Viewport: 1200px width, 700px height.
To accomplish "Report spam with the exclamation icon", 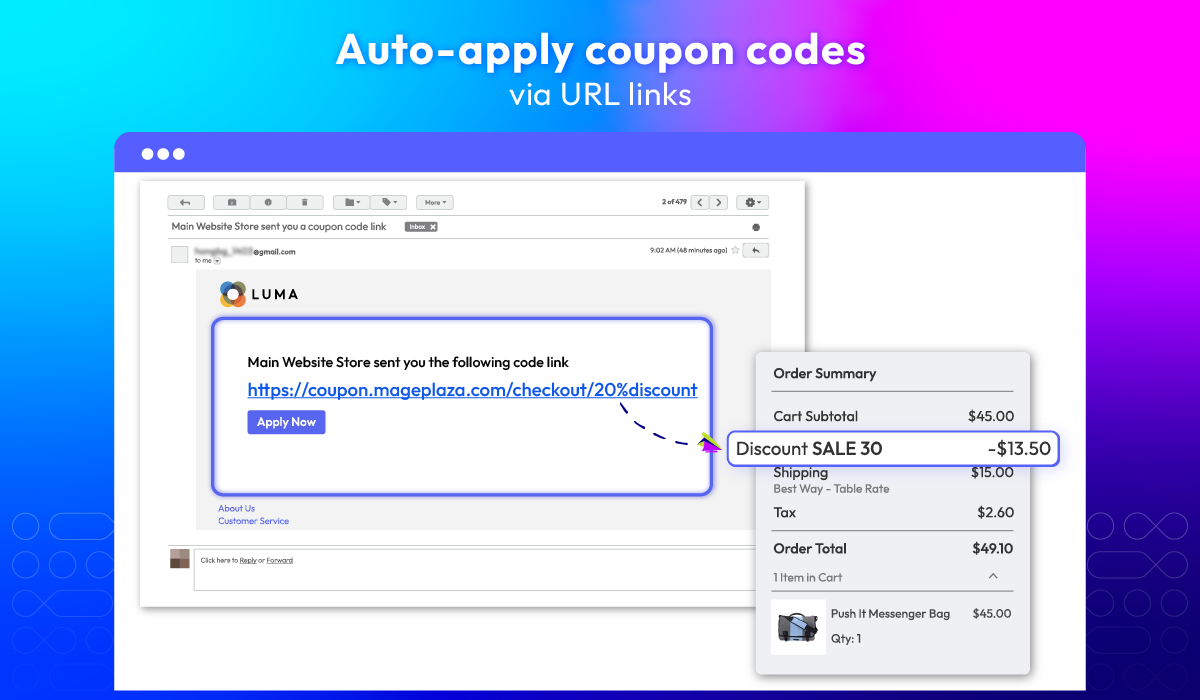I will pyautogui.click(x=268, y=202).
